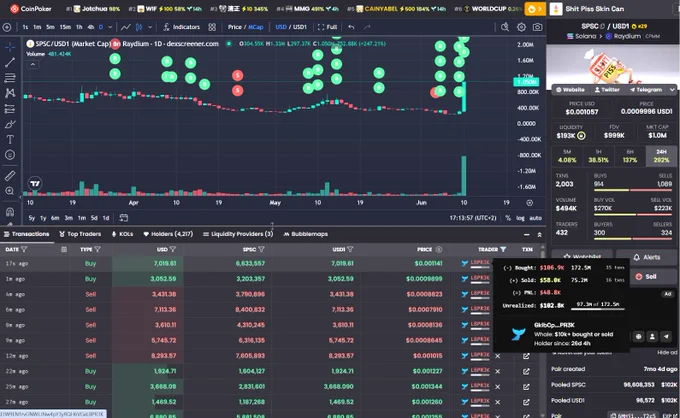Display chart values in USD1
This screenshot has width=680, height=418.
(300, 27)
